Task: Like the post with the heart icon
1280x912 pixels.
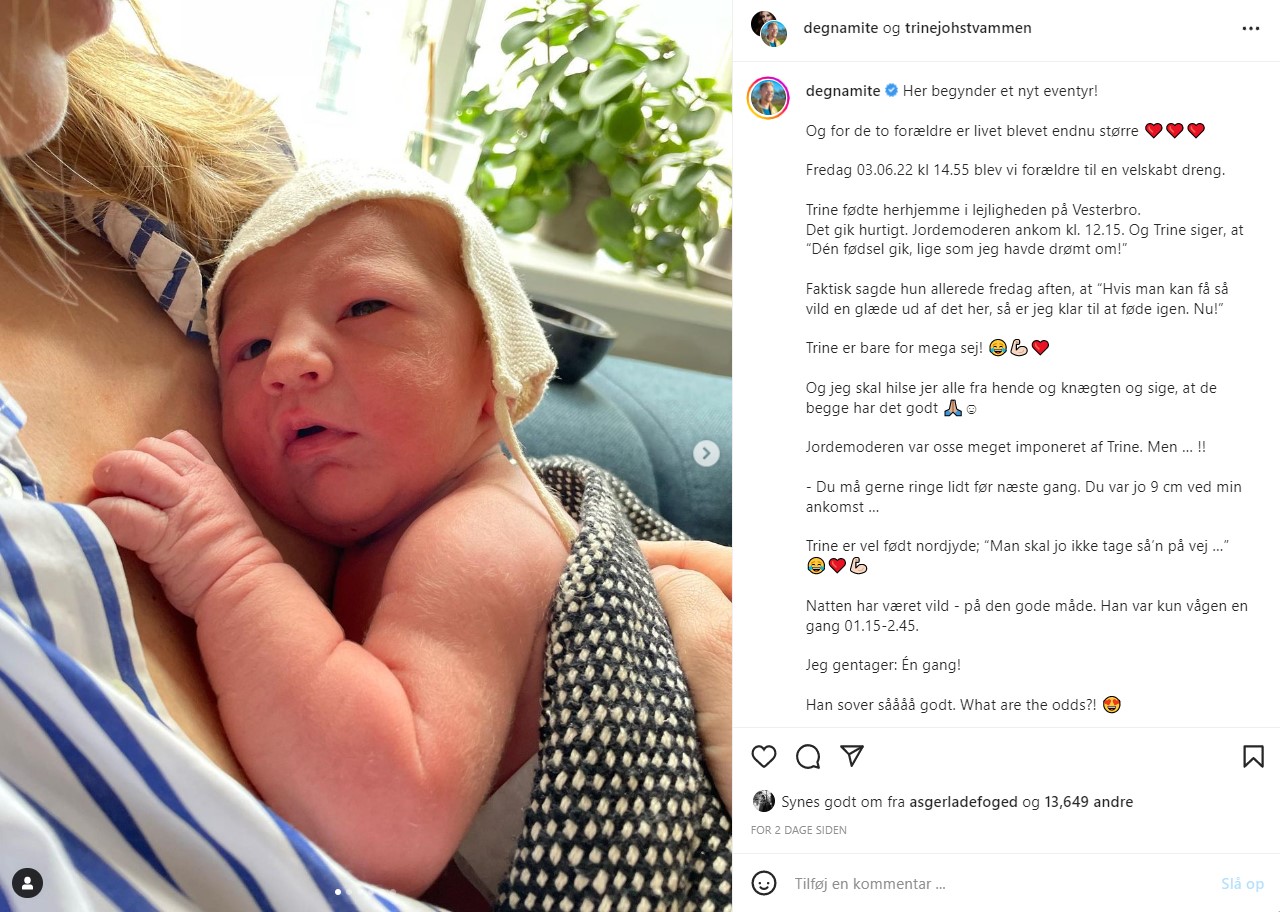Action: (764, 756)
